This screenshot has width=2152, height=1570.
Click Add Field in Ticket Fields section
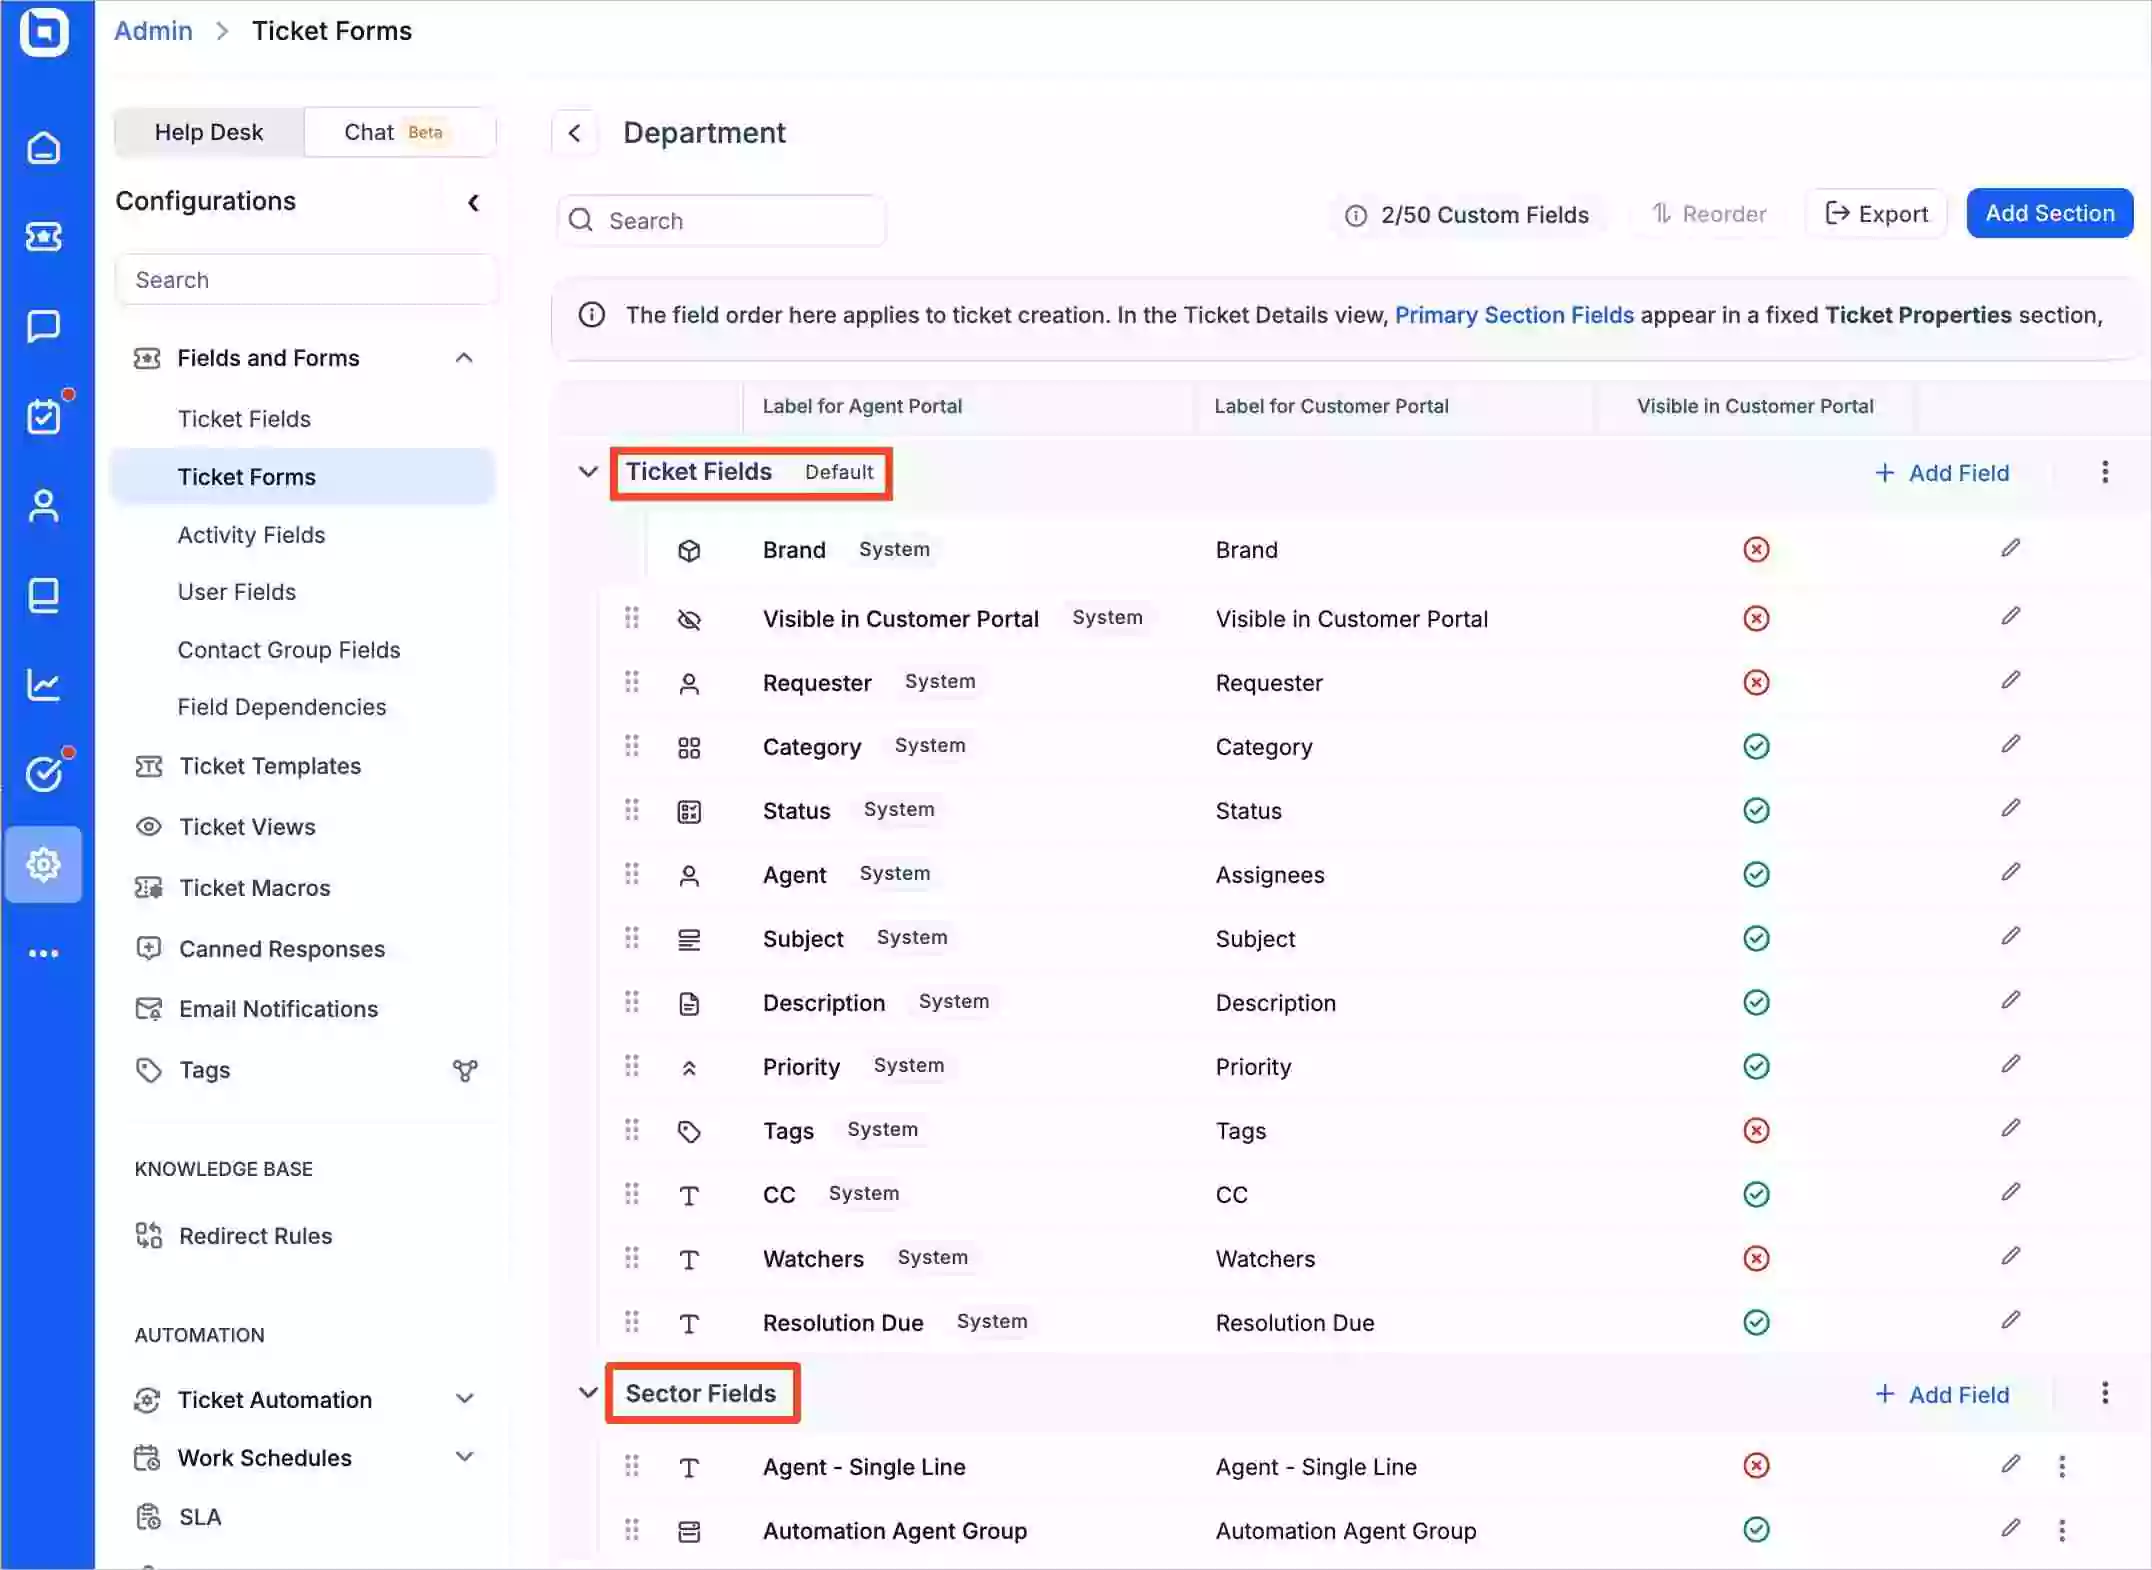1941,473
